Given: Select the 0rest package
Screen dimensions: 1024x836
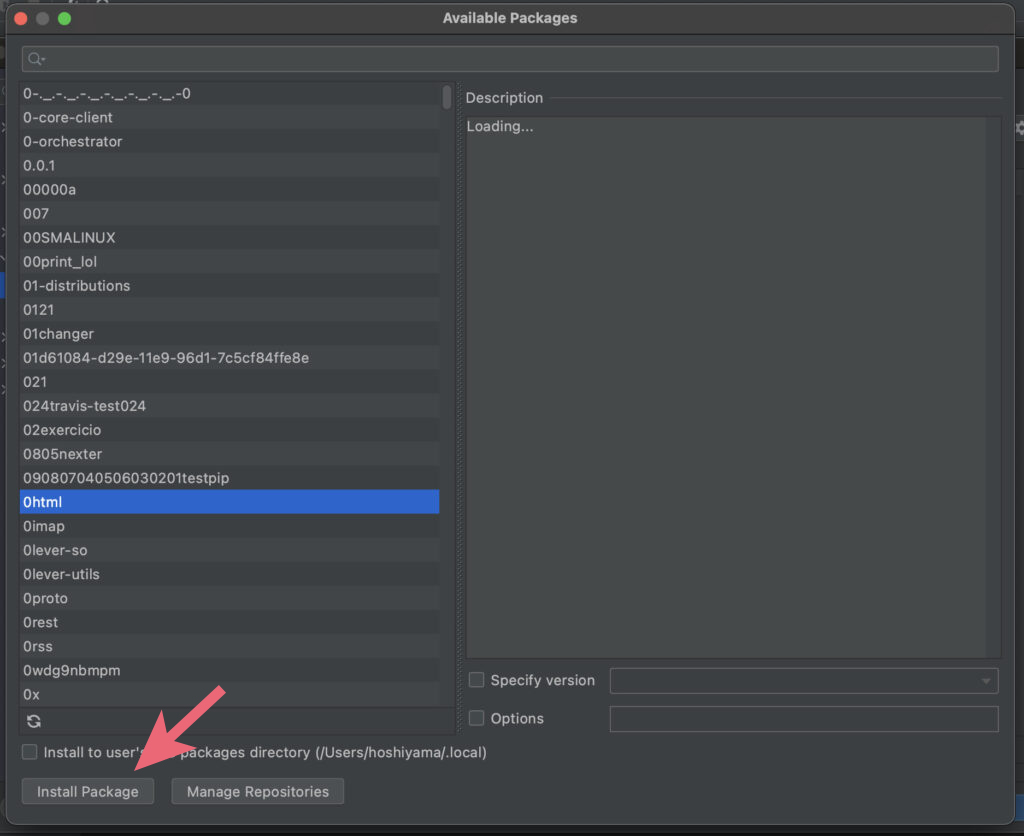Looking at the screenshot, I should click(x=229, y=622).
